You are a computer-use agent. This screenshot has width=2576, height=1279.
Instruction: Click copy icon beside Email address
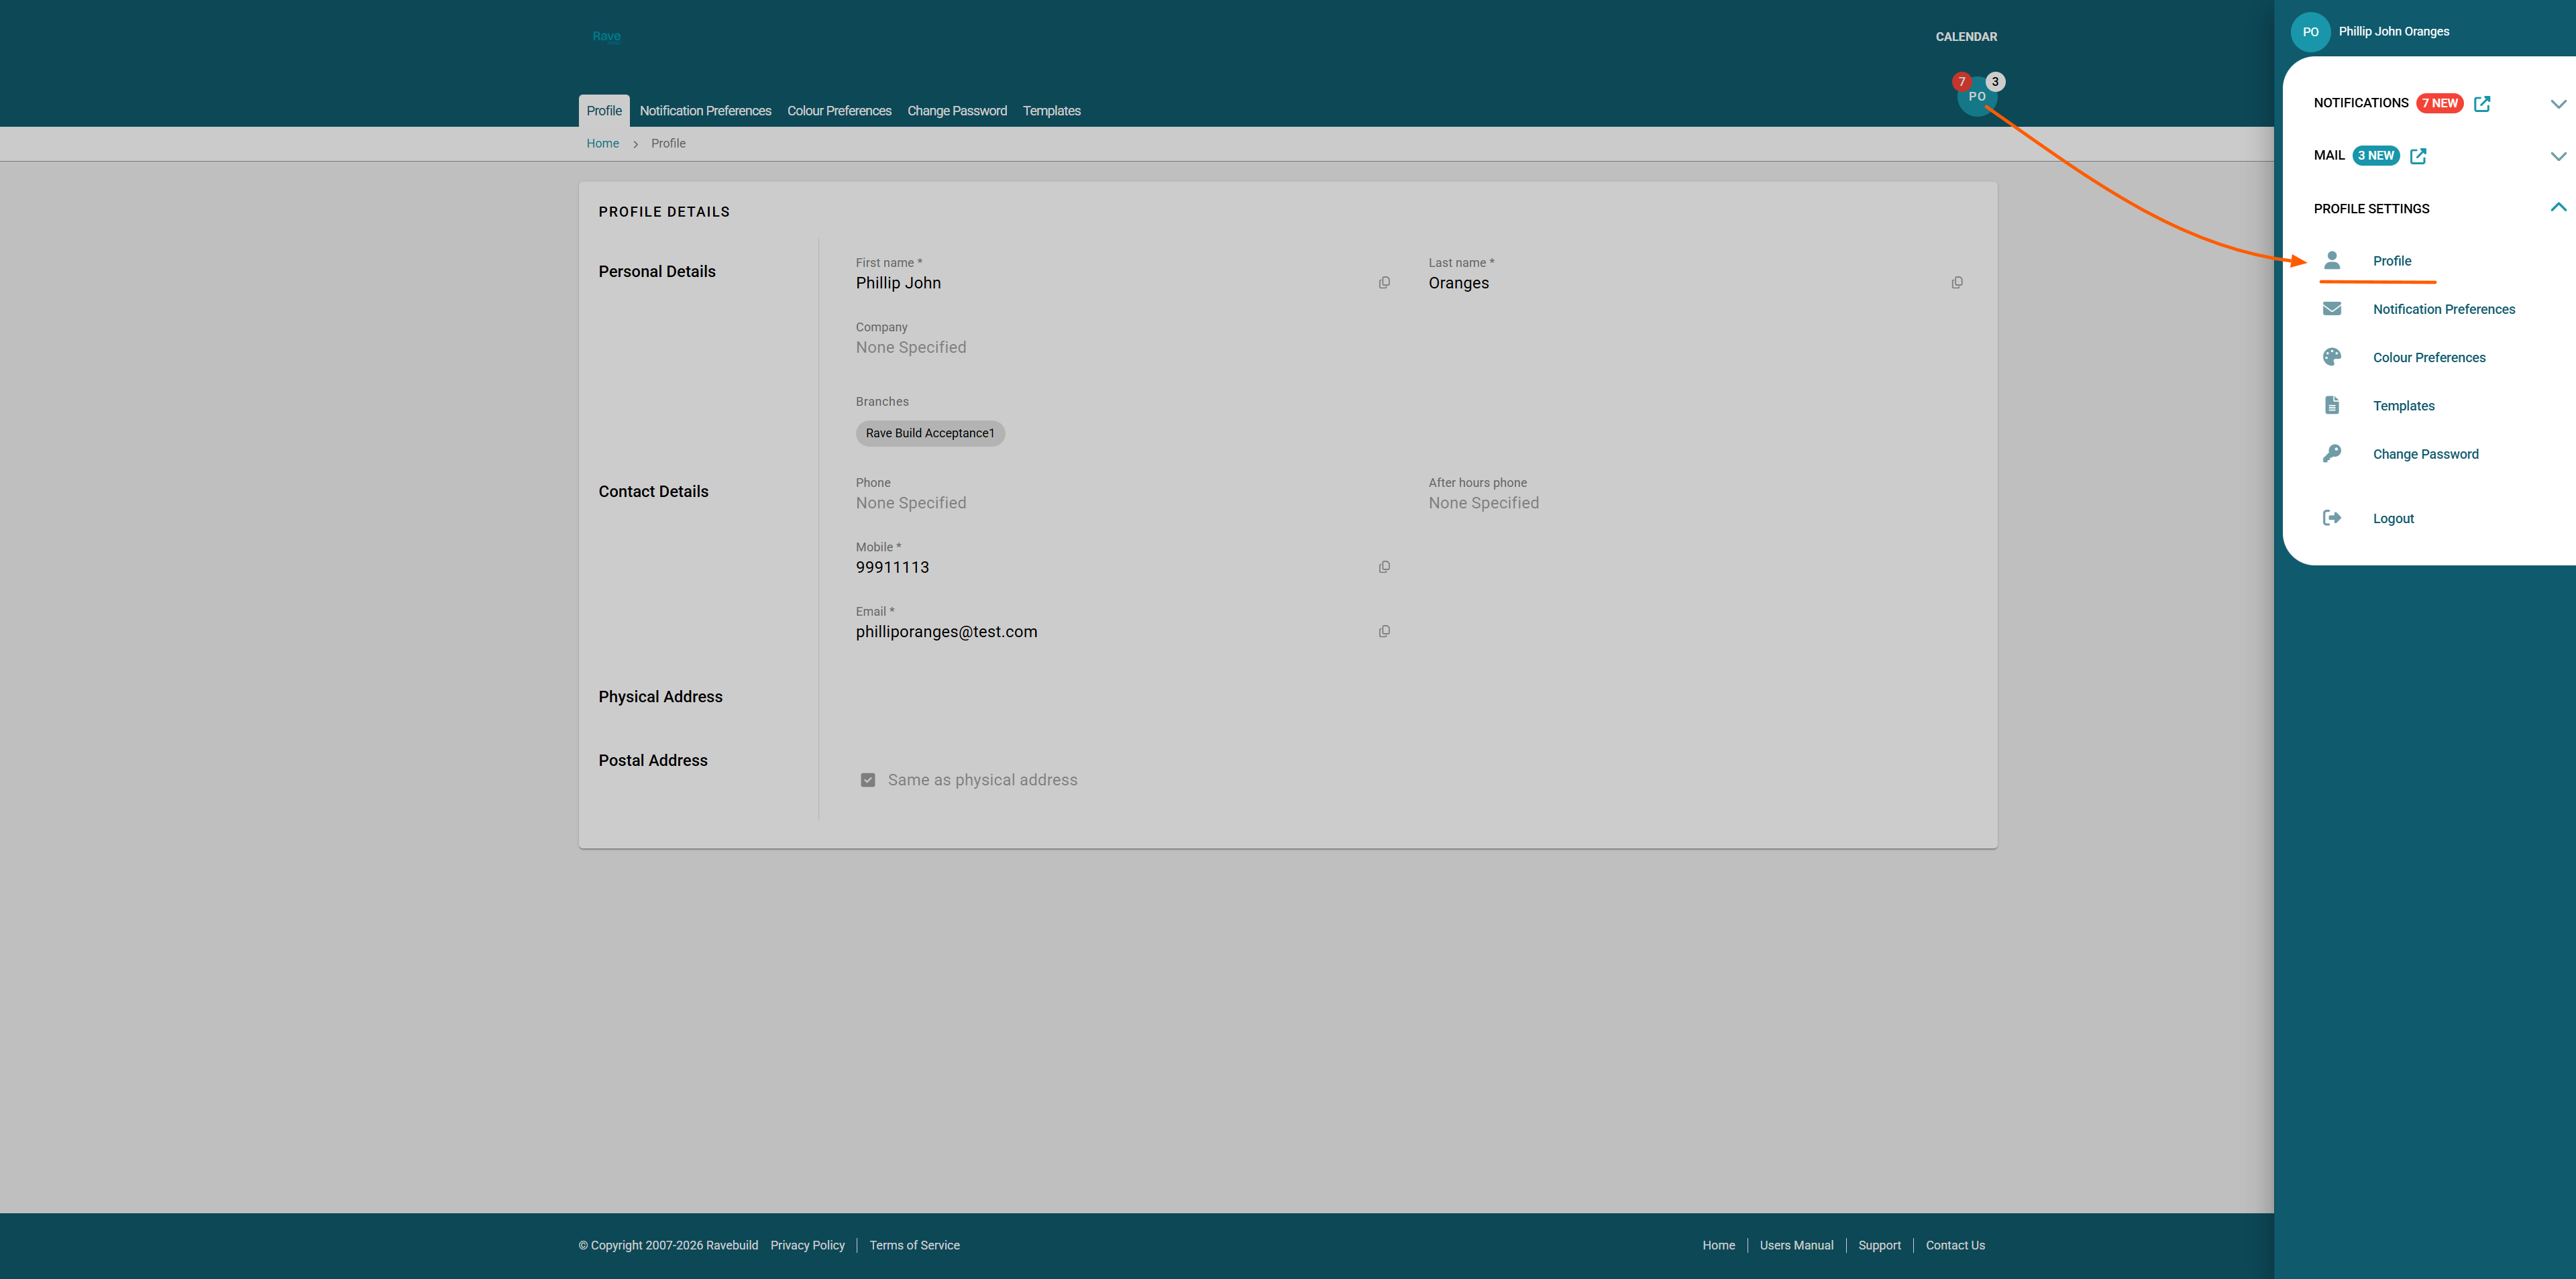(x=1384, y=632)
